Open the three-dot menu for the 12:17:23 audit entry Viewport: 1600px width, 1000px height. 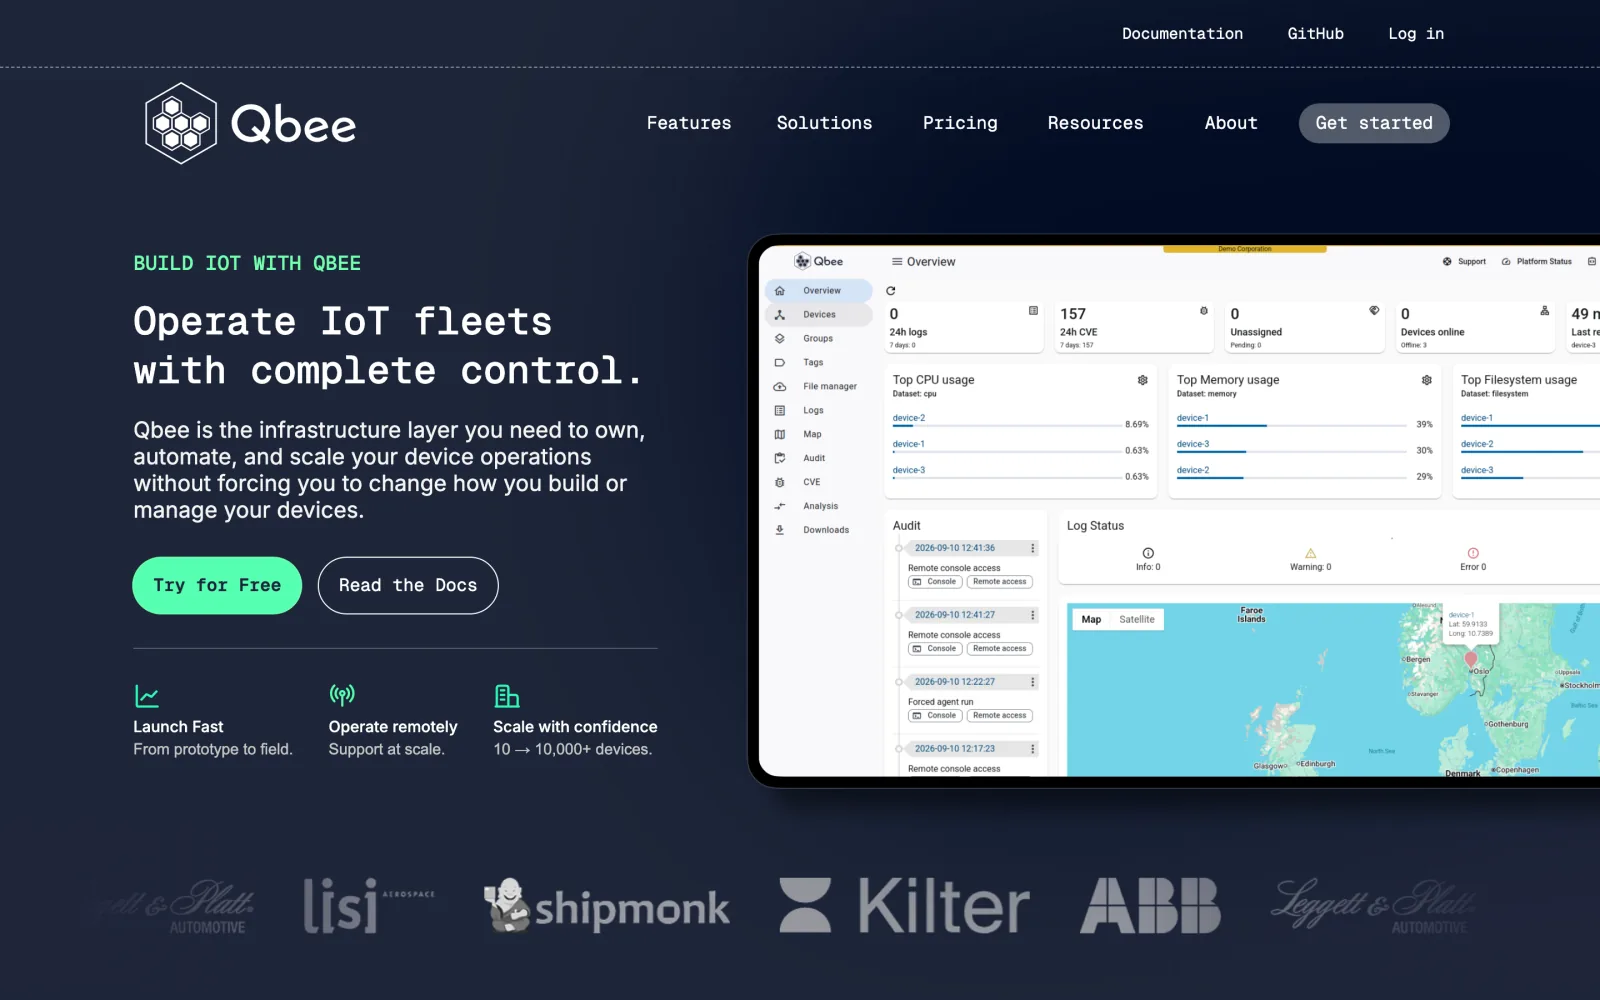click(1033, 750)
